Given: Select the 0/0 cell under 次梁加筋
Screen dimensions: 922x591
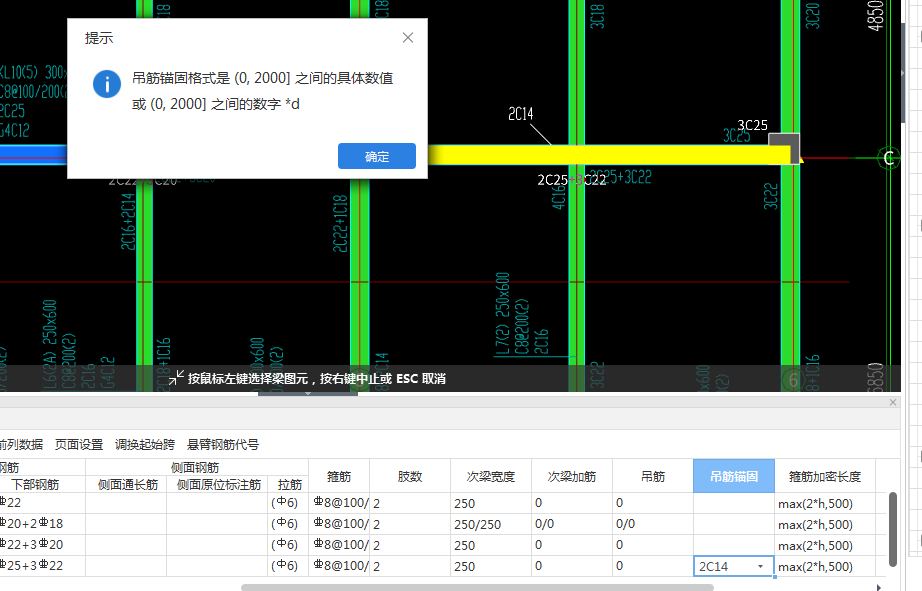Looking at the screenshot, I should (x=572, y=524).
